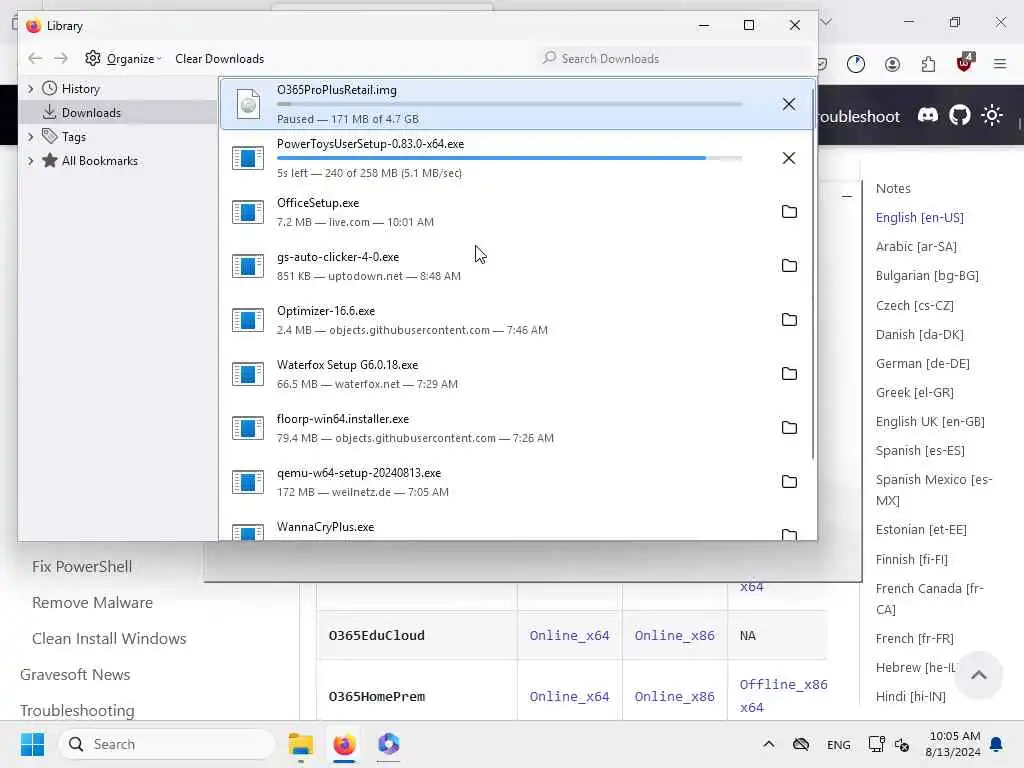Screen dimensions: 1024x768
Task: Click the PowerToys download progress bar
Action: (509, 158)
